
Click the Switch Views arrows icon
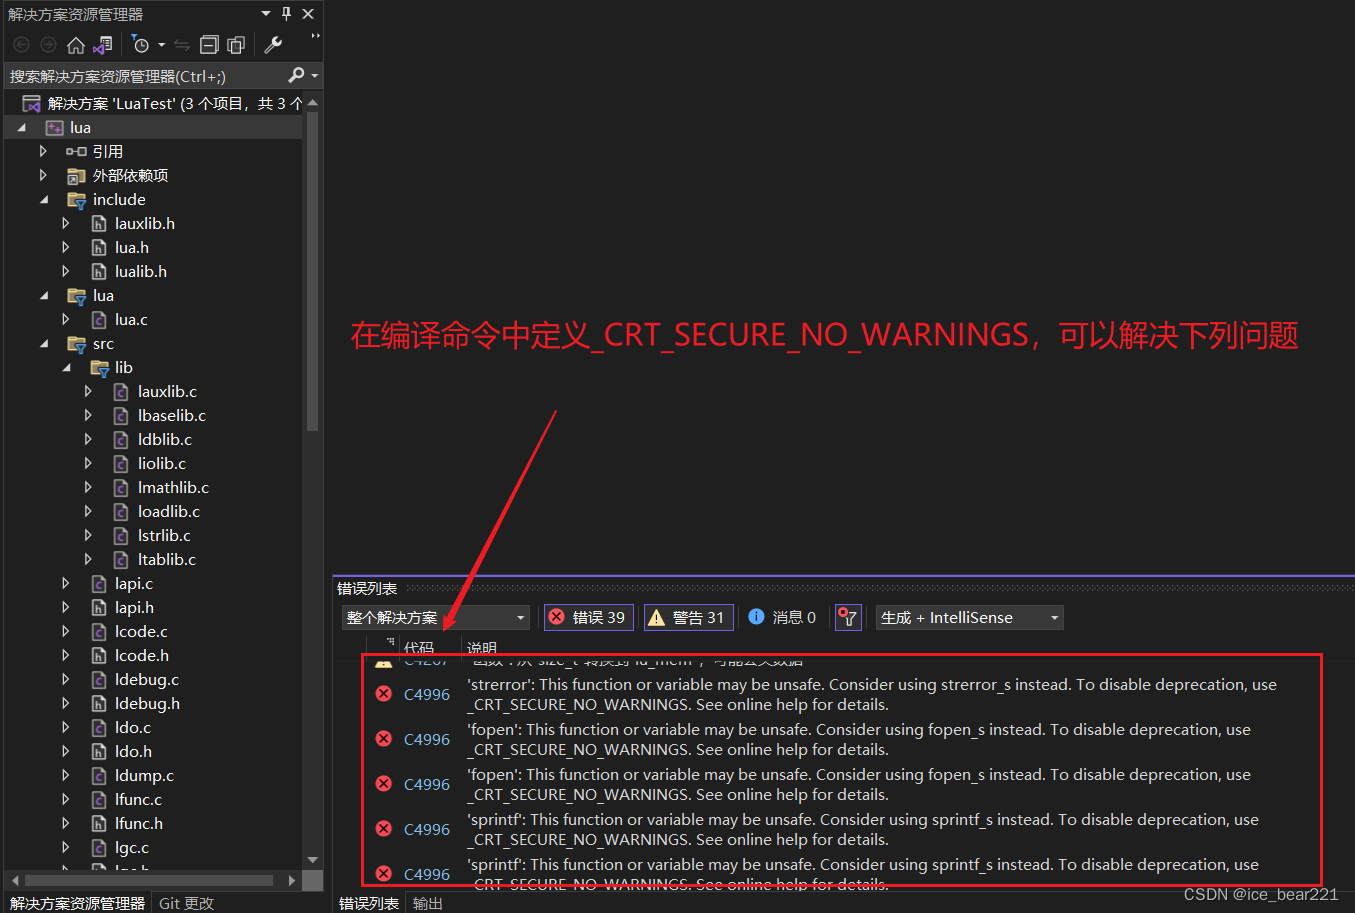tap(183, 45)
